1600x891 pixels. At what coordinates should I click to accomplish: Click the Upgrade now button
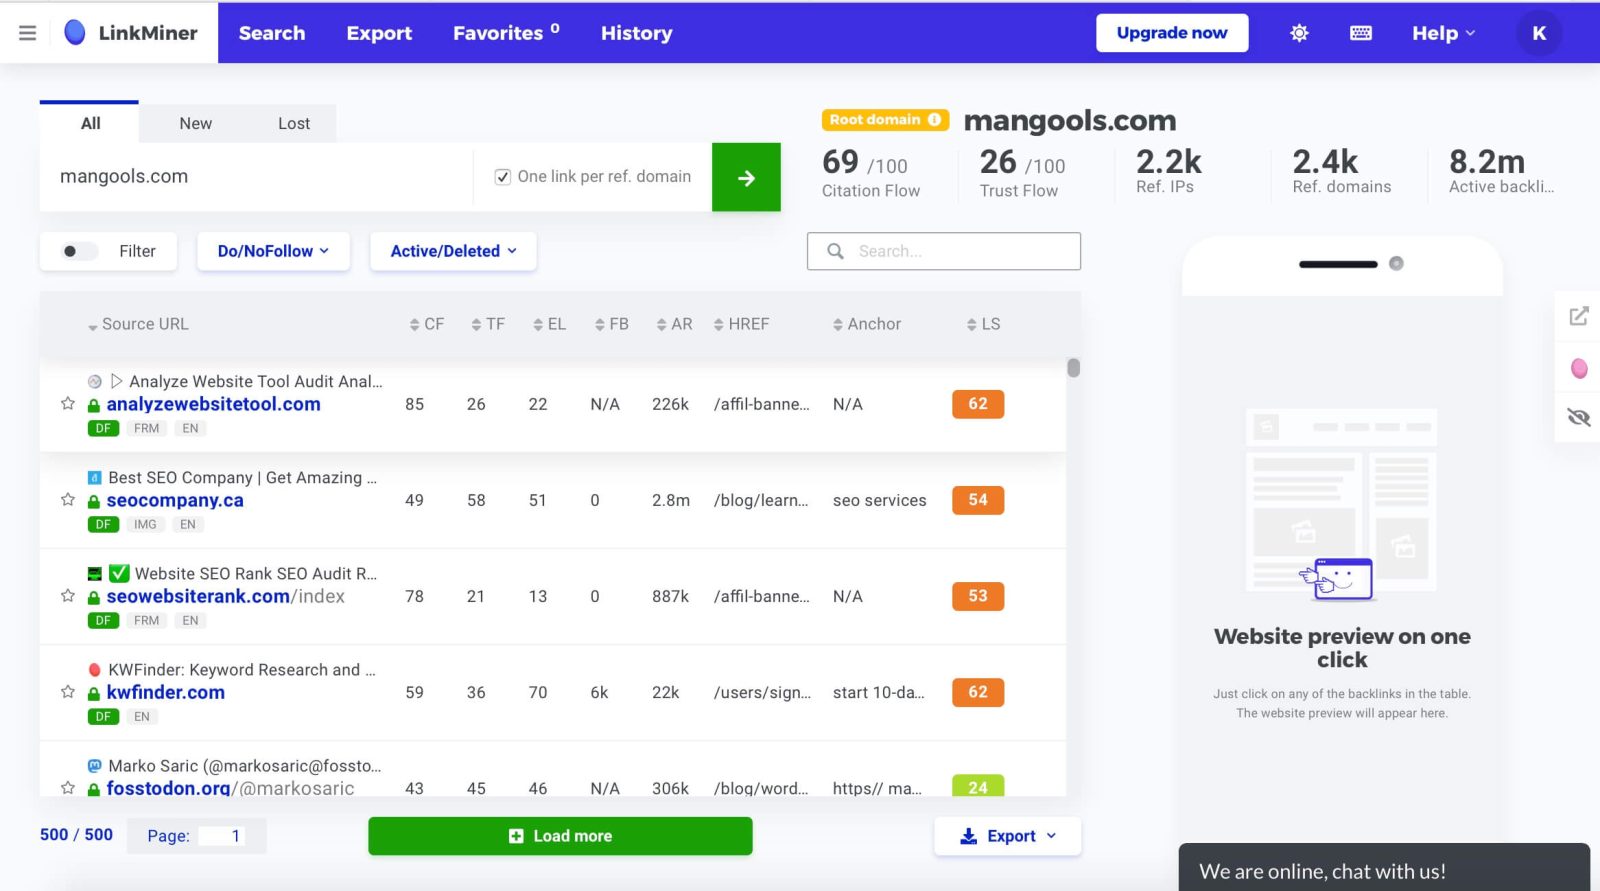point(1172,33)
